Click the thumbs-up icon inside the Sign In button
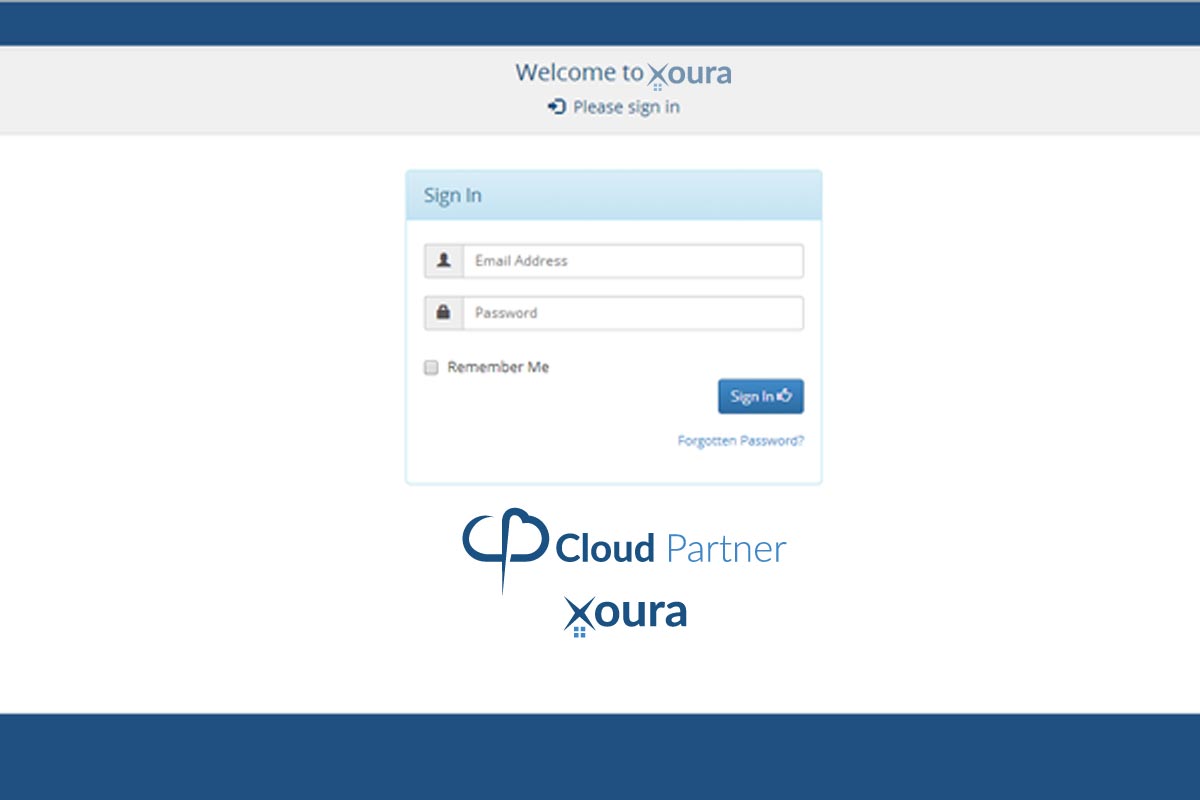The height and width of the screenshot is (800, 1200). pos(786,396)
